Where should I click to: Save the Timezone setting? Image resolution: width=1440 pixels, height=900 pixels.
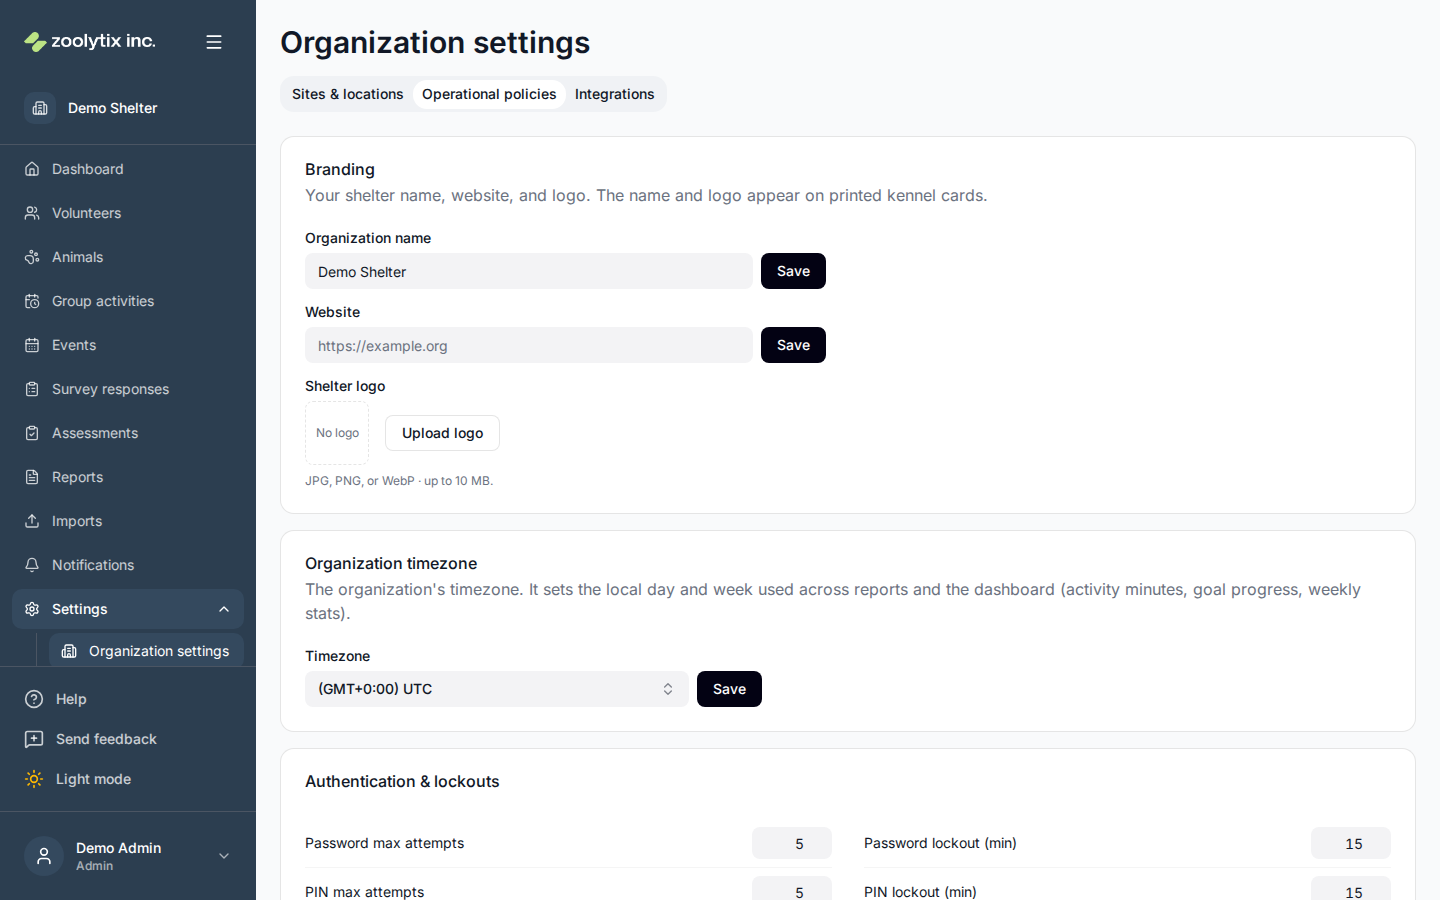tap(729, 689)
